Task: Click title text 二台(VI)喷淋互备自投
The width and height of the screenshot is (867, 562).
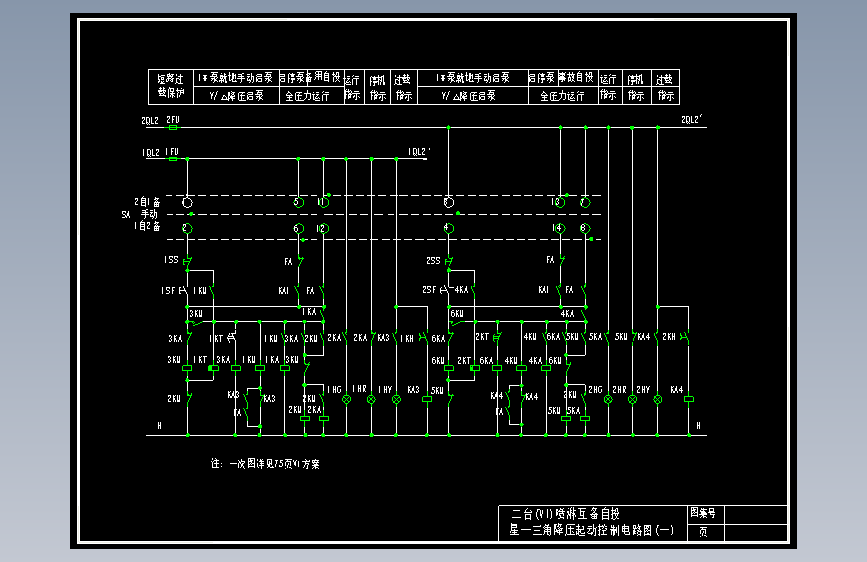Action: point(565,514)
